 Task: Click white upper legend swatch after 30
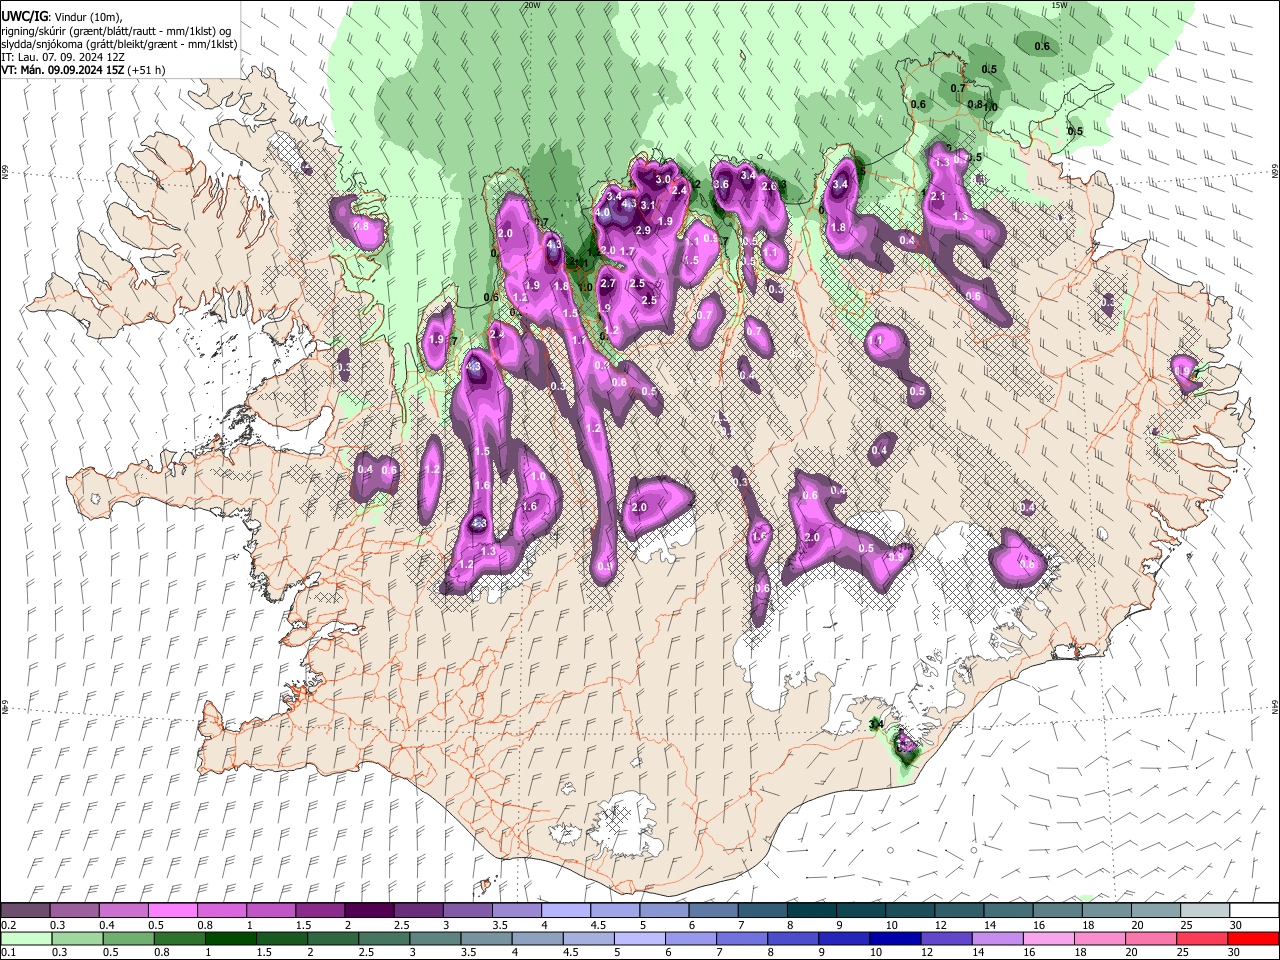1255,910
